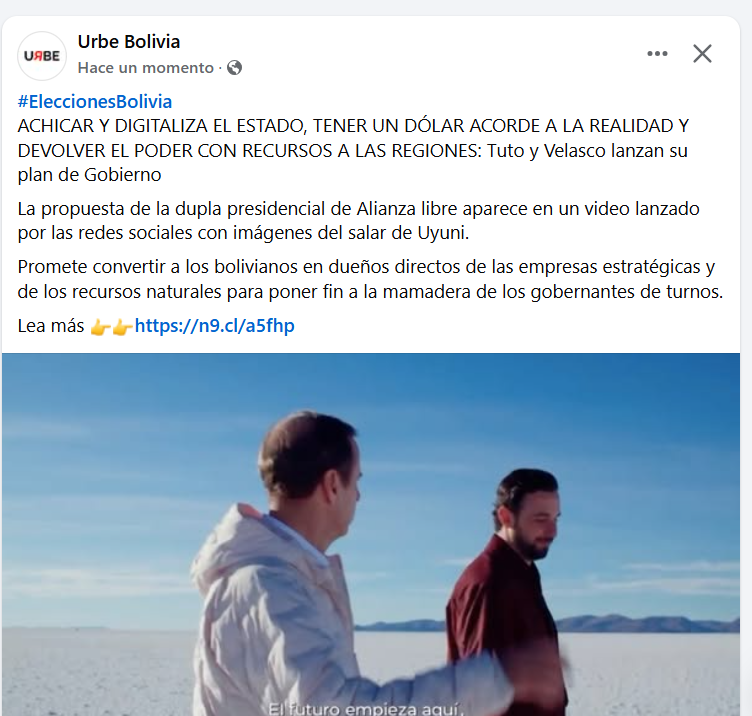Click the 'Lea más' text

tap(51, 326)
